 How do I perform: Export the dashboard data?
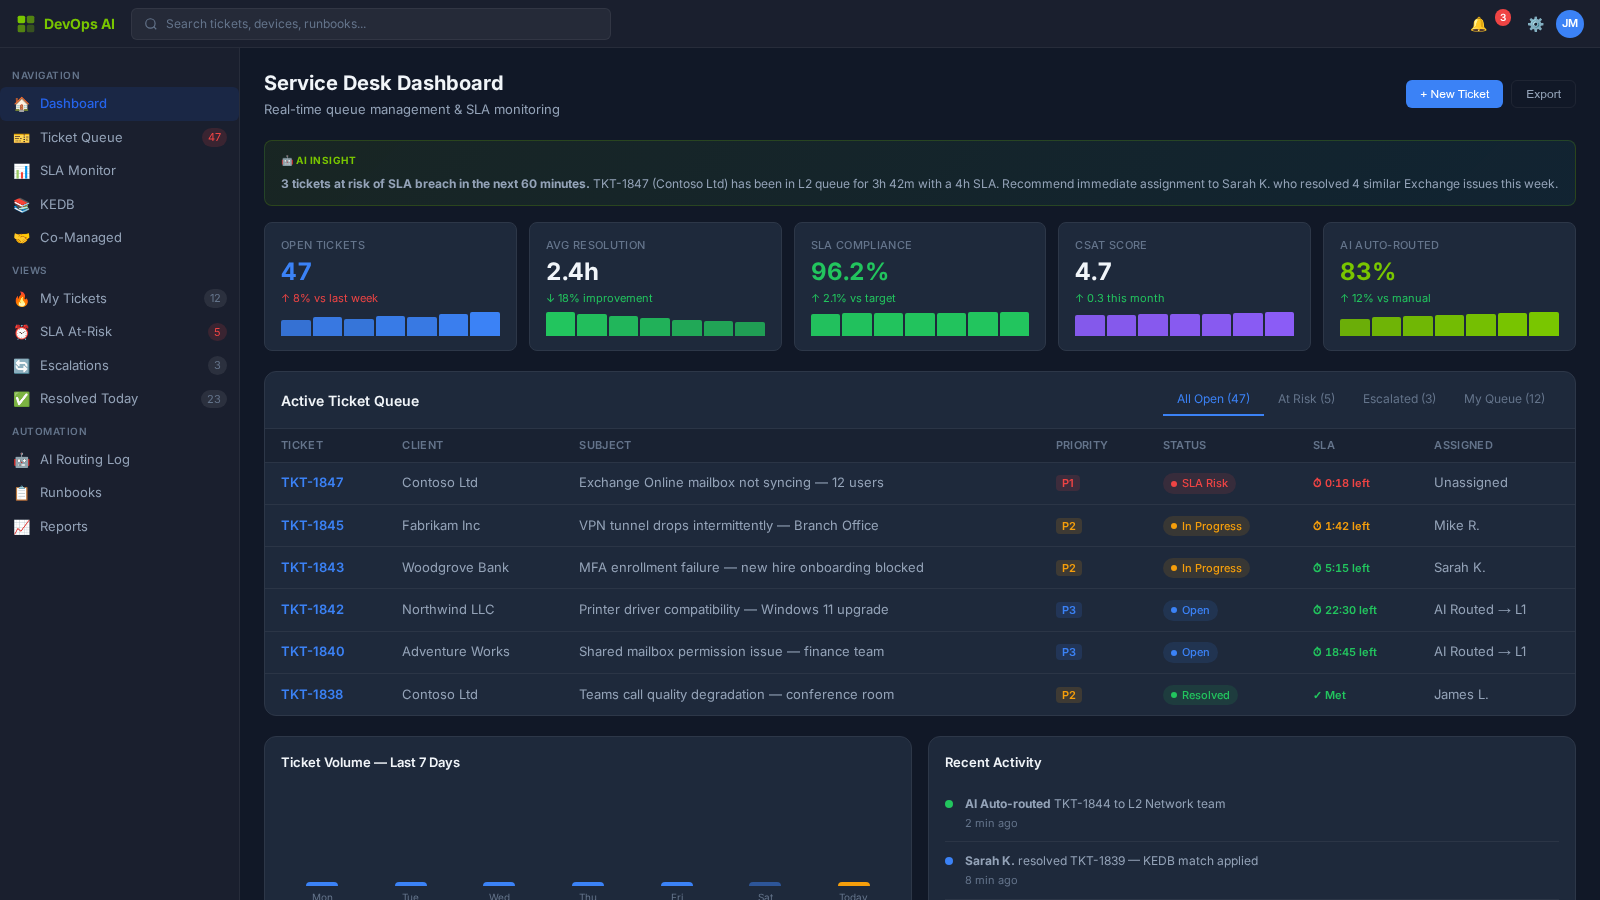(x=1543, y=93)
